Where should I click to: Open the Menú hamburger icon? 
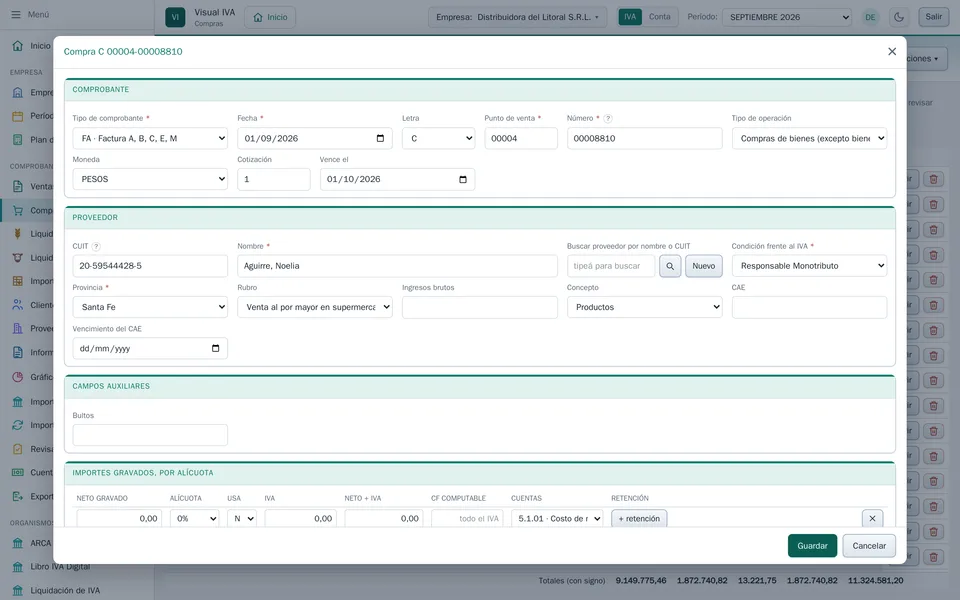(16, 14)
